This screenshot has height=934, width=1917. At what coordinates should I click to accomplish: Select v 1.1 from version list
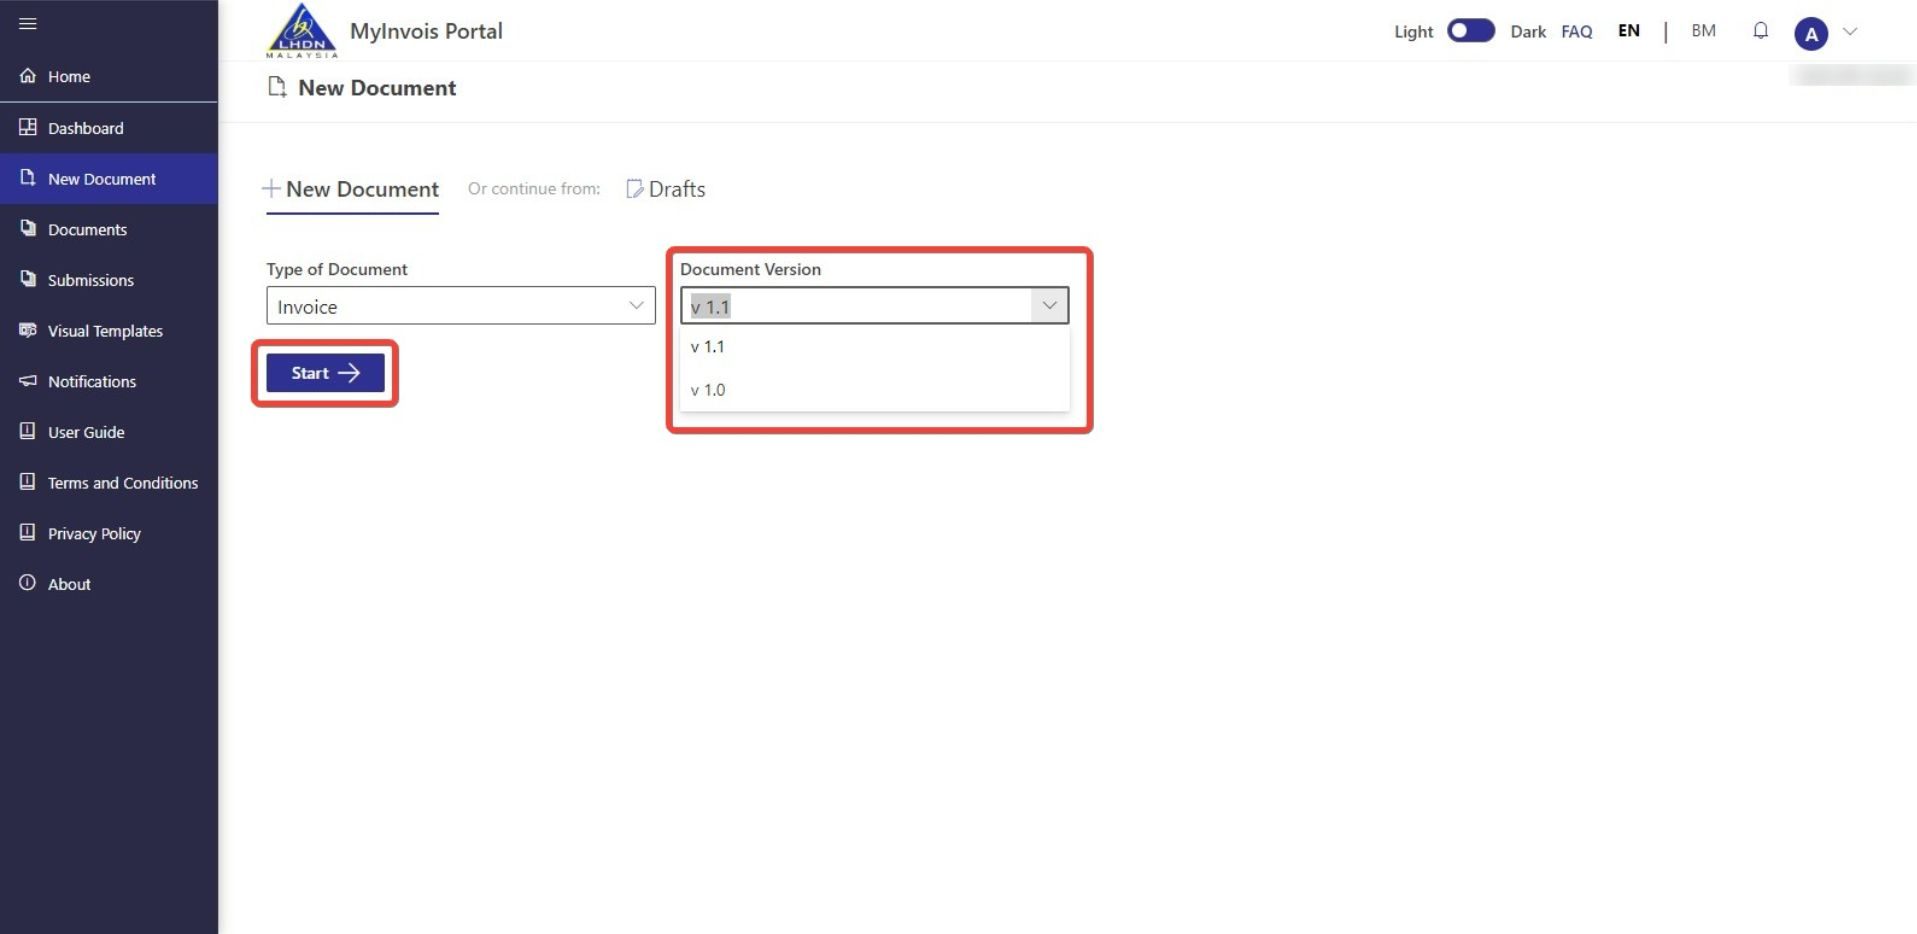(874, 347)
